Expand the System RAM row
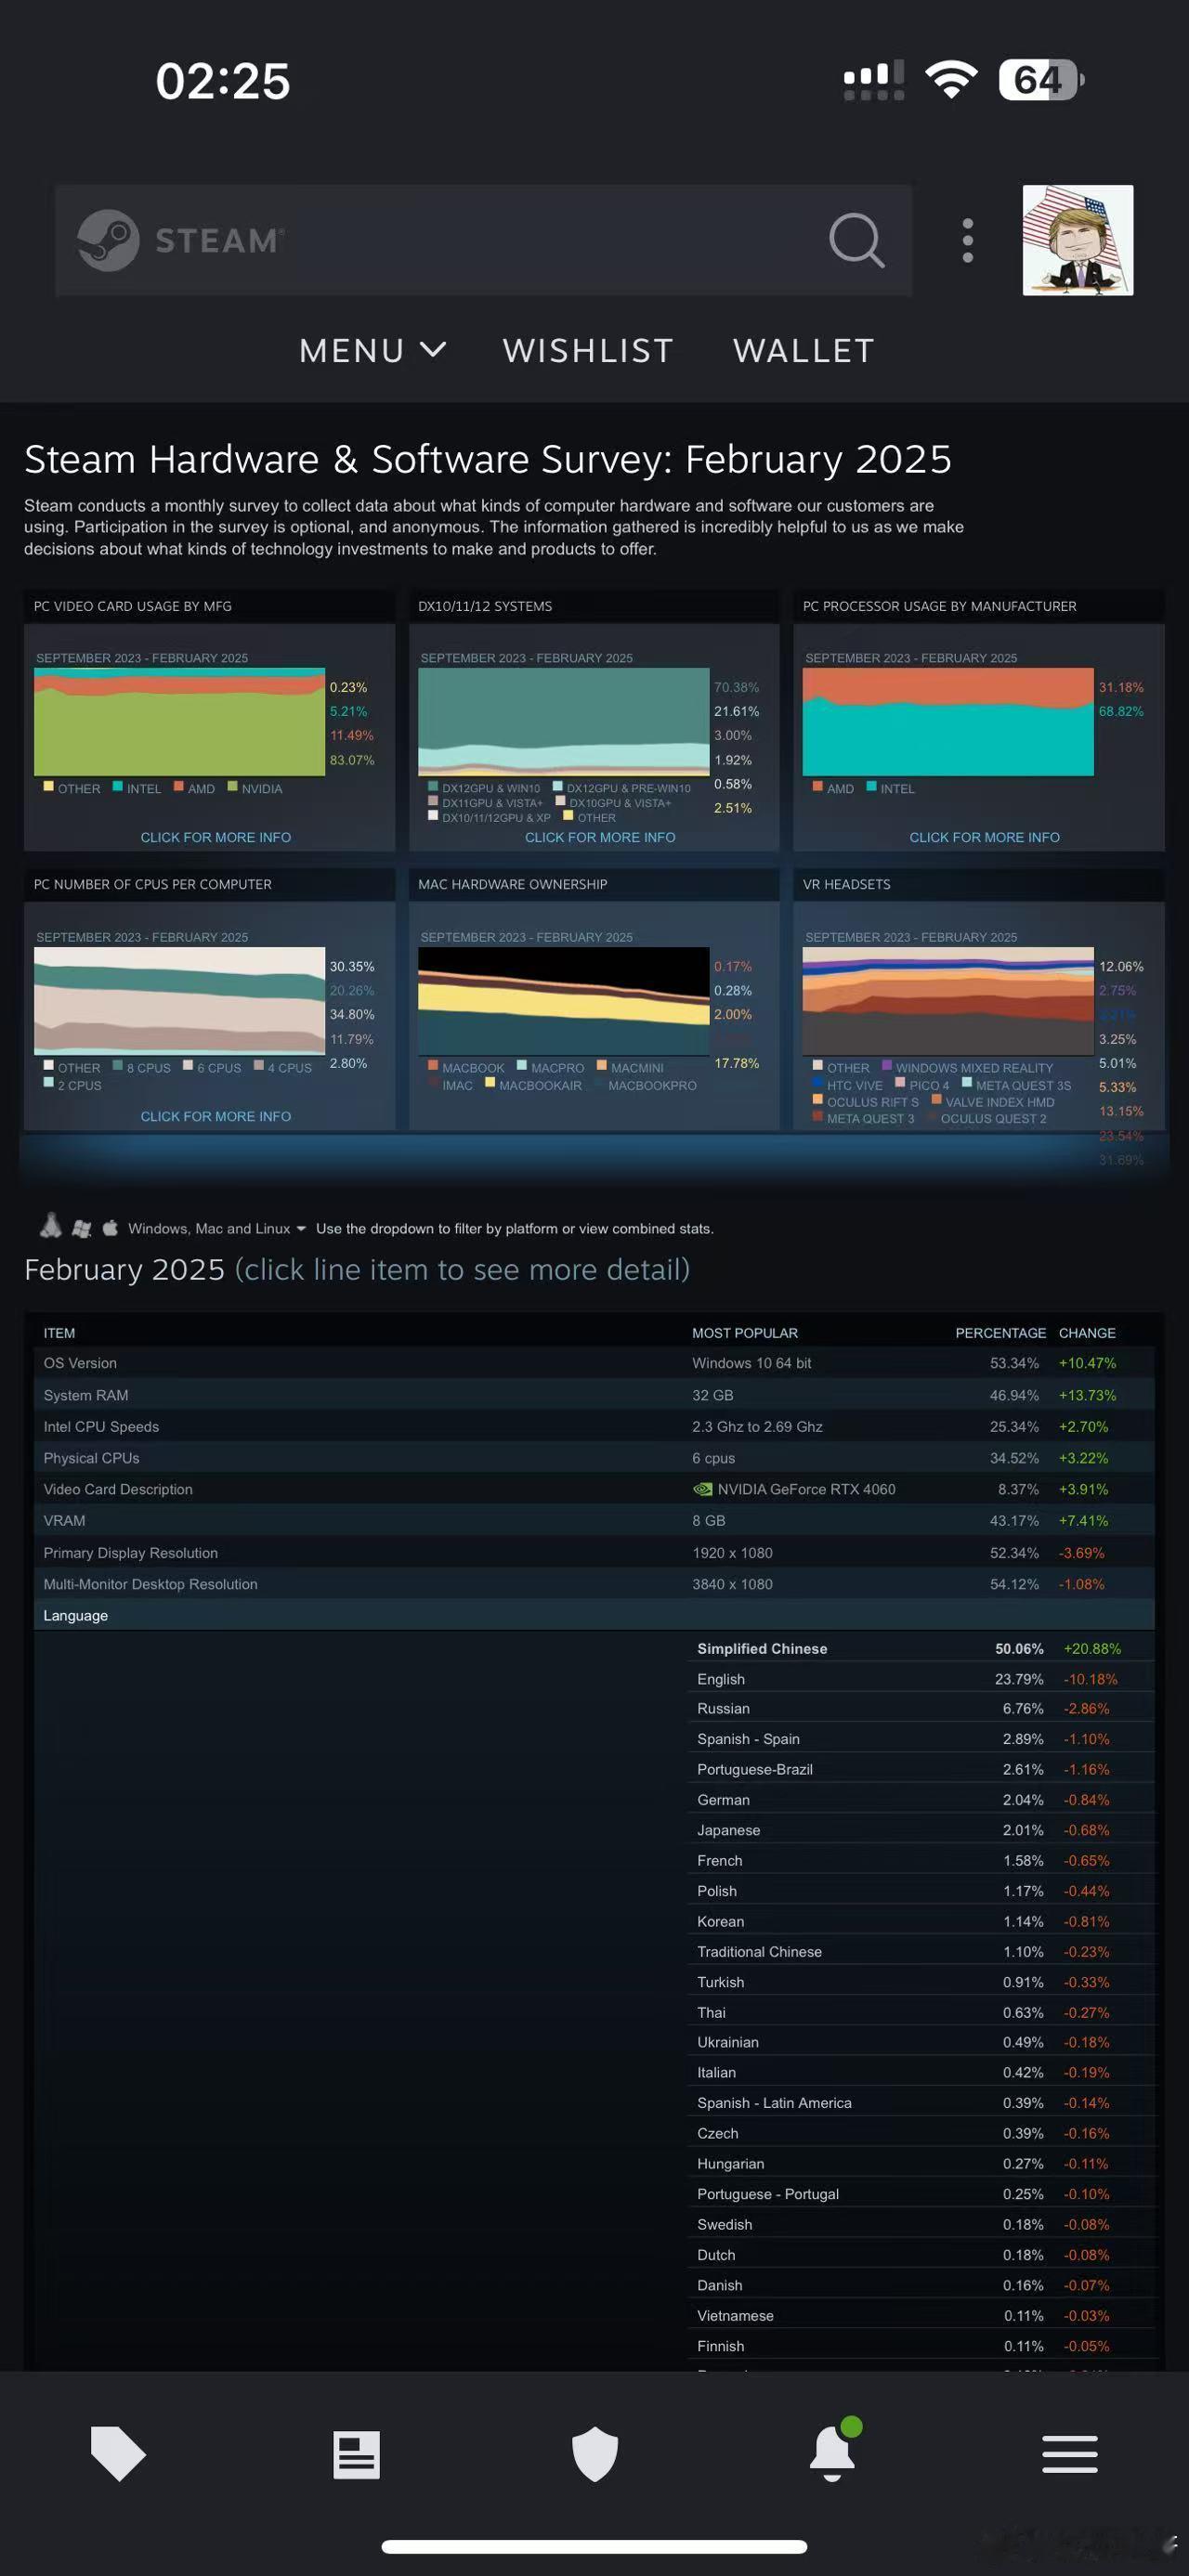The width and height of the screenshot is (1189, 2576). tap(594, 1395)
